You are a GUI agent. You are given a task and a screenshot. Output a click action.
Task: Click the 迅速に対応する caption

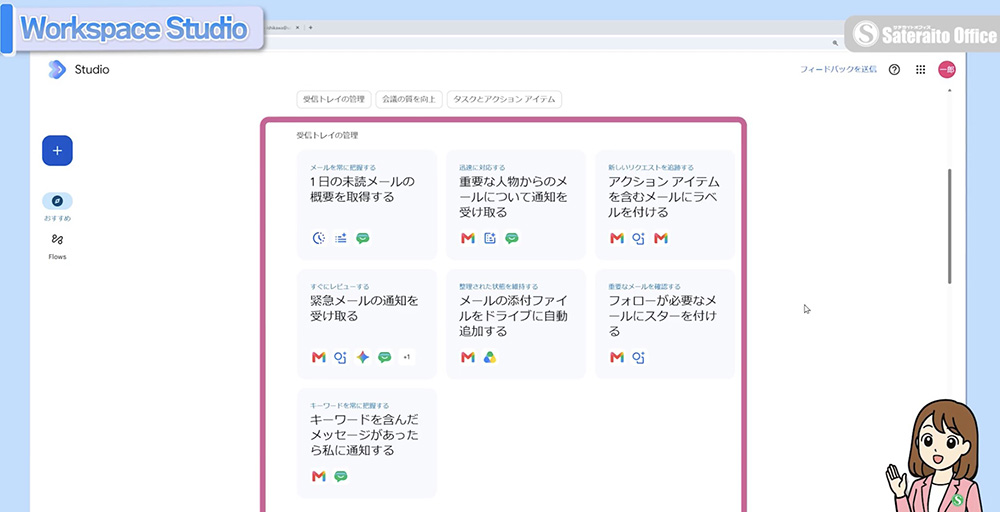click(482, 168)
